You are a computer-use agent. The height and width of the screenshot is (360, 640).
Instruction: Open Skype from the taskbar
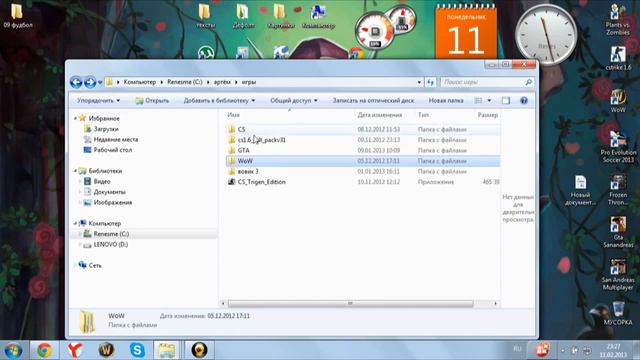(137, 350)
